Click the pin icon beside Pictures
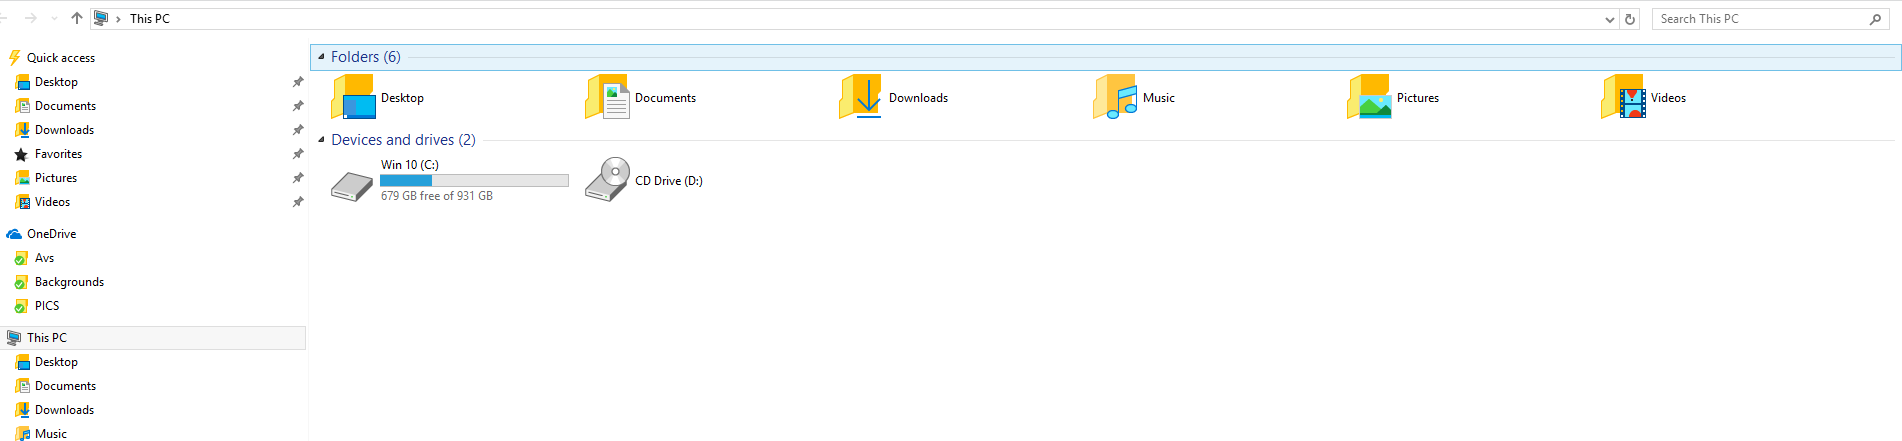Image resolution: width=1902 pixels, height=441 pixels. point(297,178)
